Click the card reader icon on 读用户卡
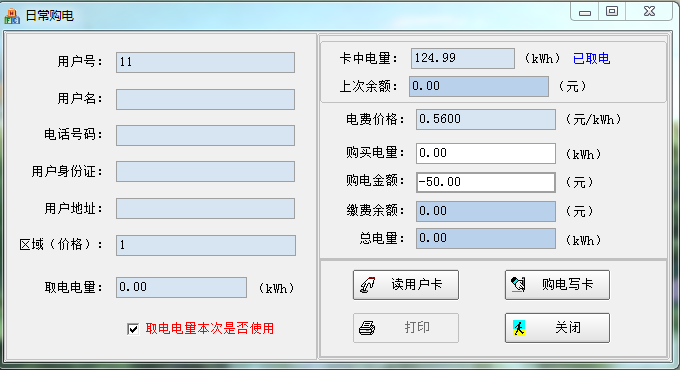This screenshot has height=370, width=680. (367, 285)
